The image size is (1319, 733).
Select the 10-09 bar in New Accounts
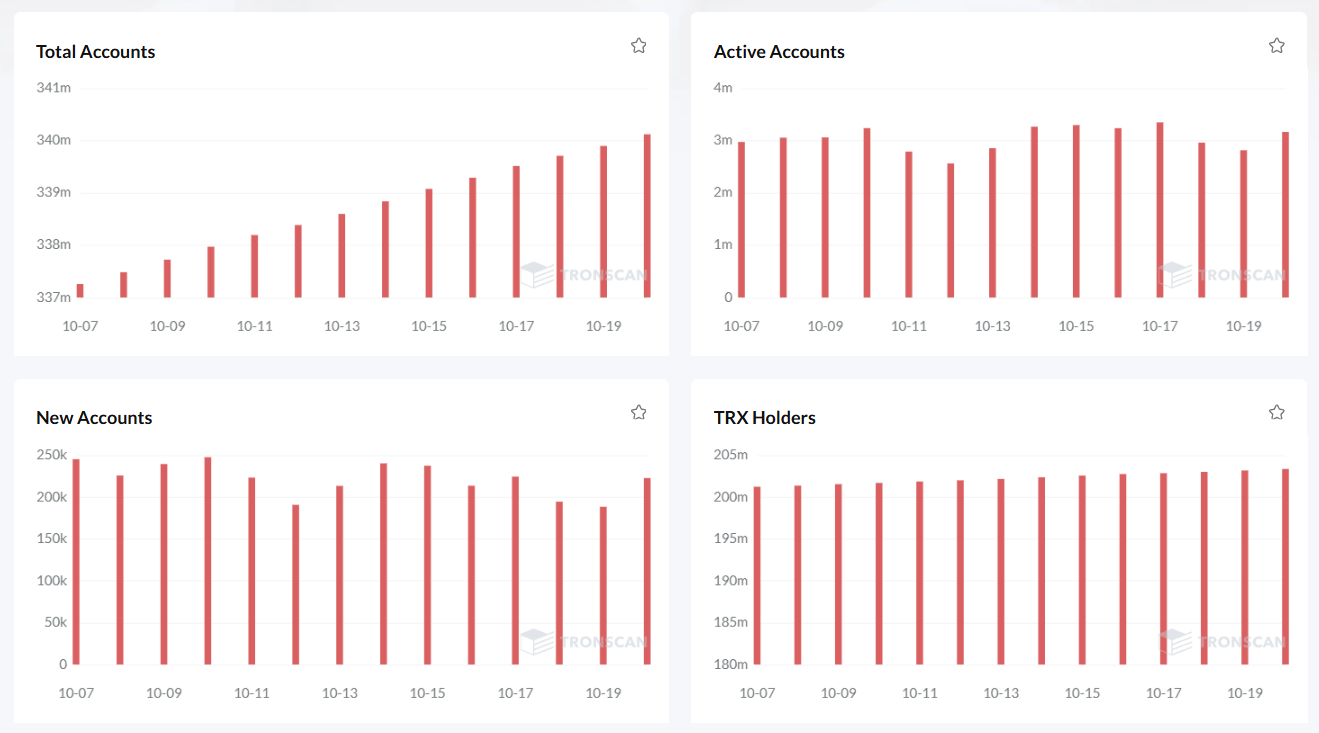(164, 564)
